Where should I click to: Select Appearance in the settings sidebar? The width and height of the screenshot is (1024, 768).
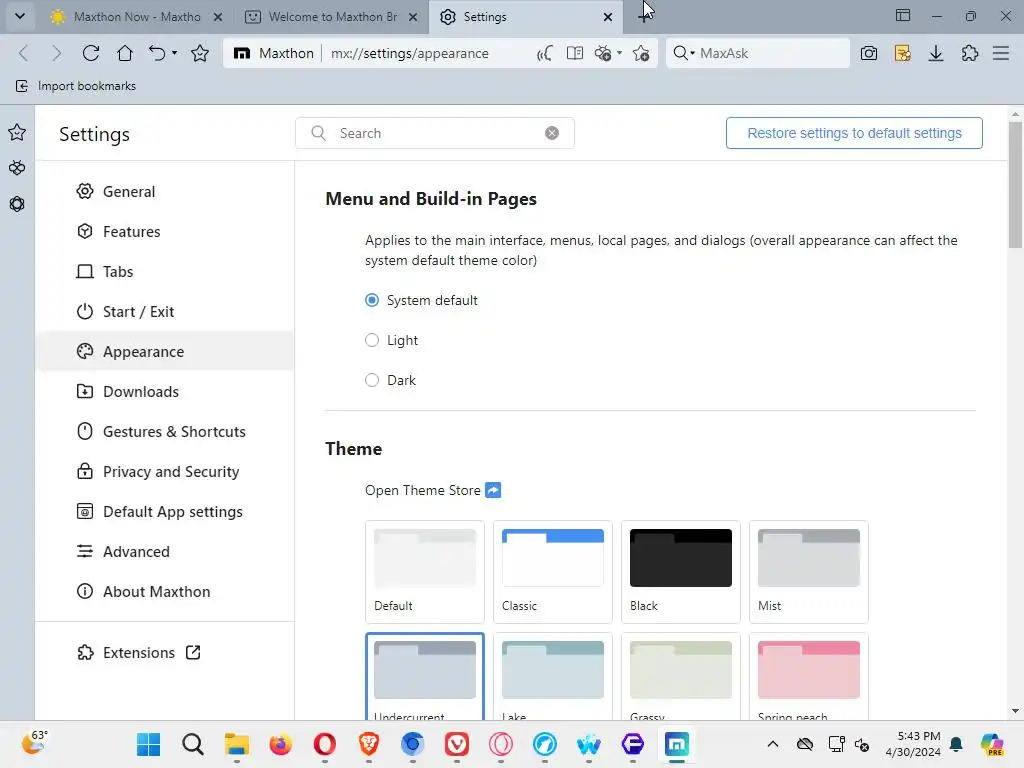pyautogui.click(x=165, y=351)
